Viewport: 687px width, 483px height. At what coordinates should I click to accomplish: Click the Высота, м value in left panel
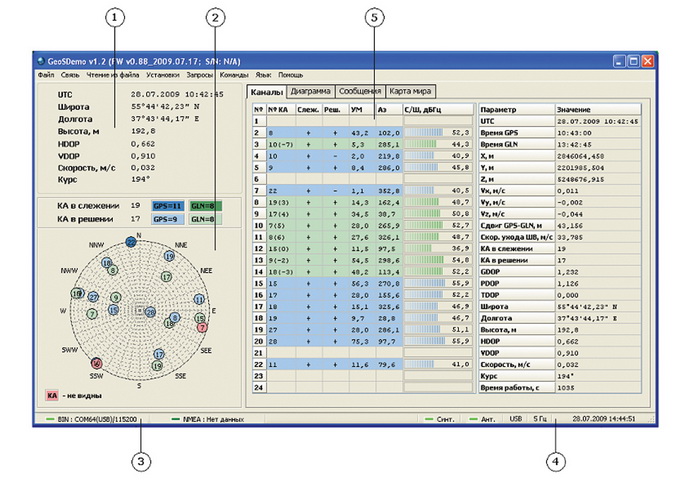click(x=143, y=131)
